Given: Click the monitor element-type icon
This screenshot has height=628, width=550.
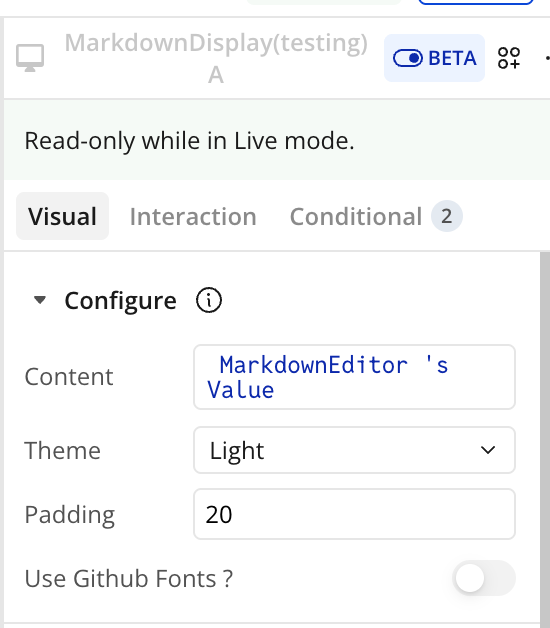Looking at the screenshot, I should coord(30,58).
